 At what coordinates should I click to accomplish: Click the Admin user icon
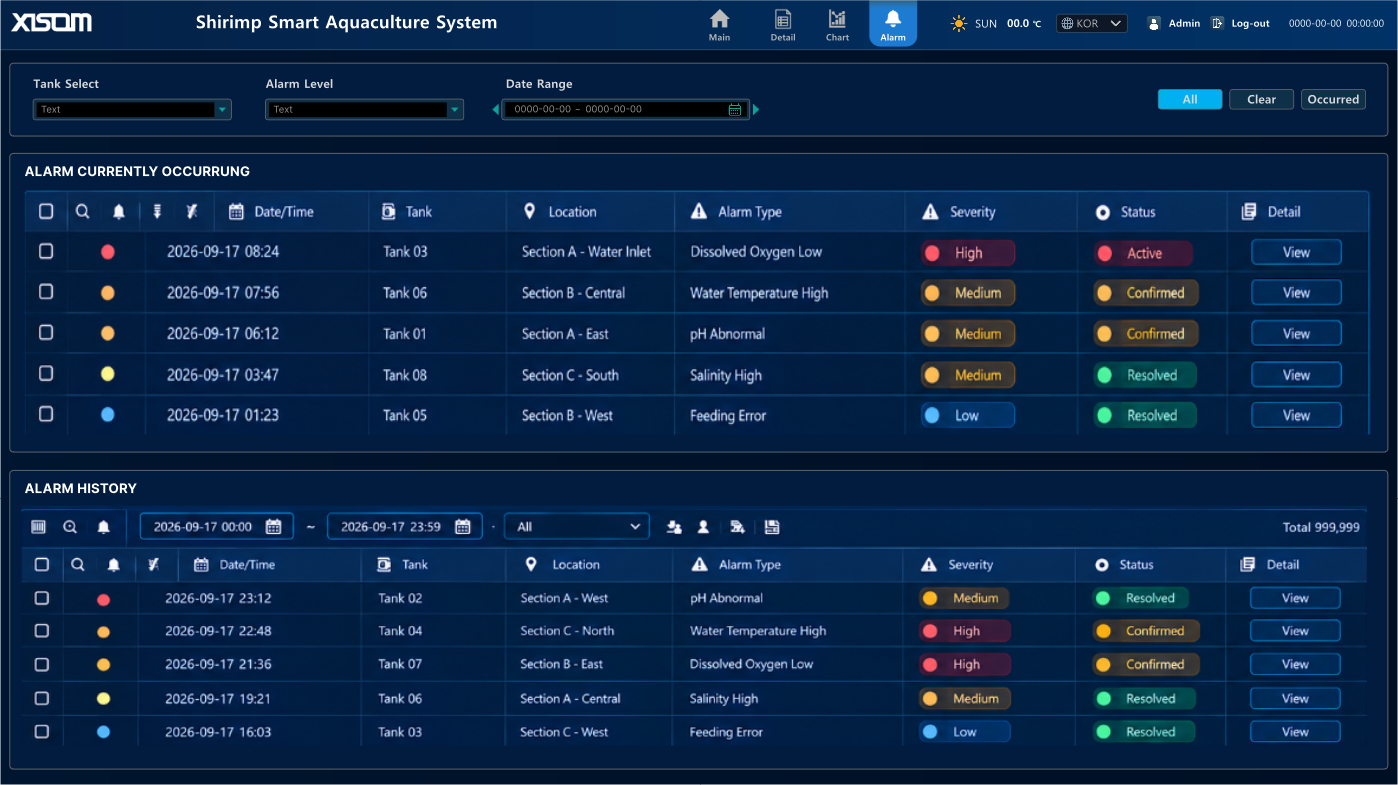1154,23
